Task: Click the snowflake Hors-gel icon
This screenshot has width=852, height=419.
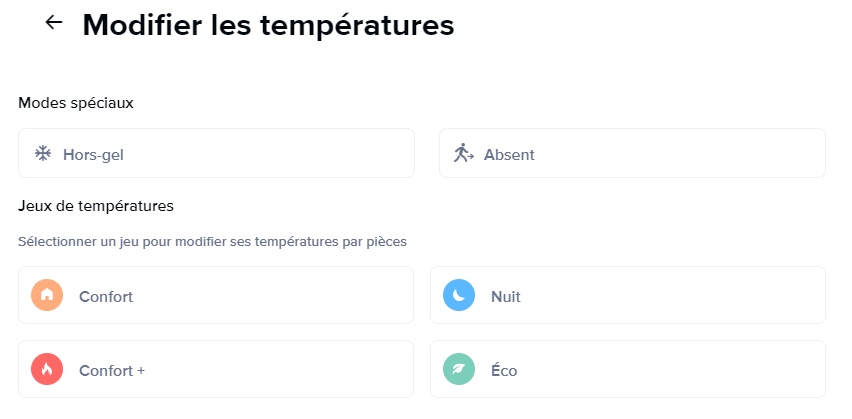Action: coord(43,154)
